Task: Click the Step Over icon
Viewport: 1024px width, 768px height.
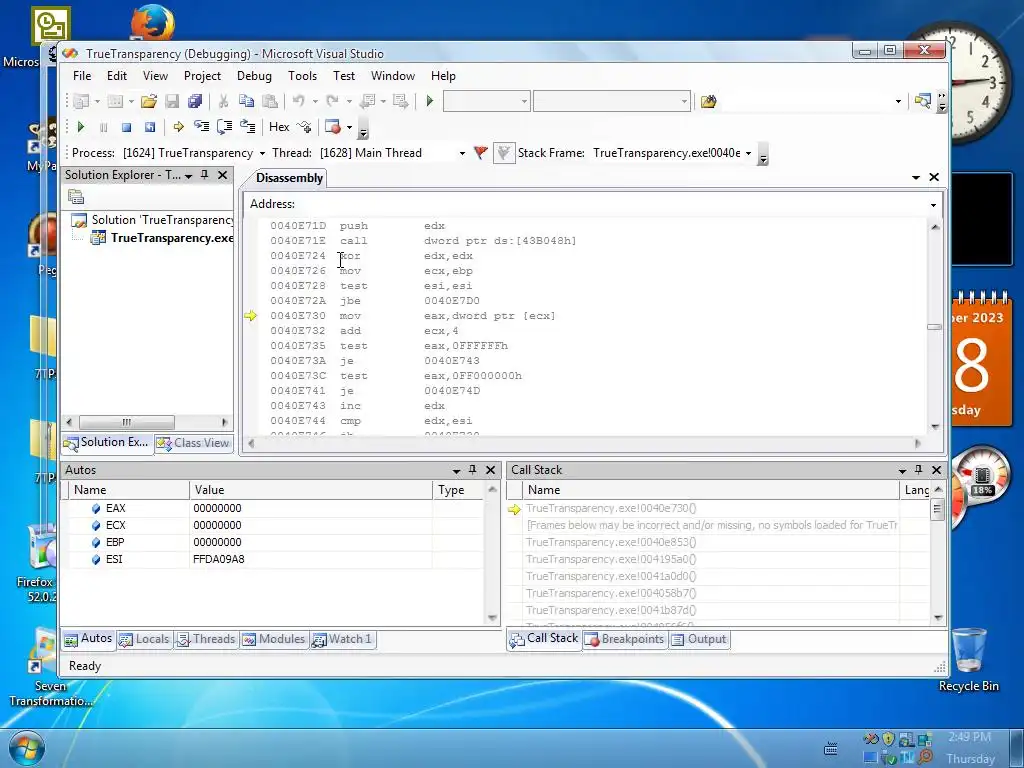Action: [x=224, y=127]
